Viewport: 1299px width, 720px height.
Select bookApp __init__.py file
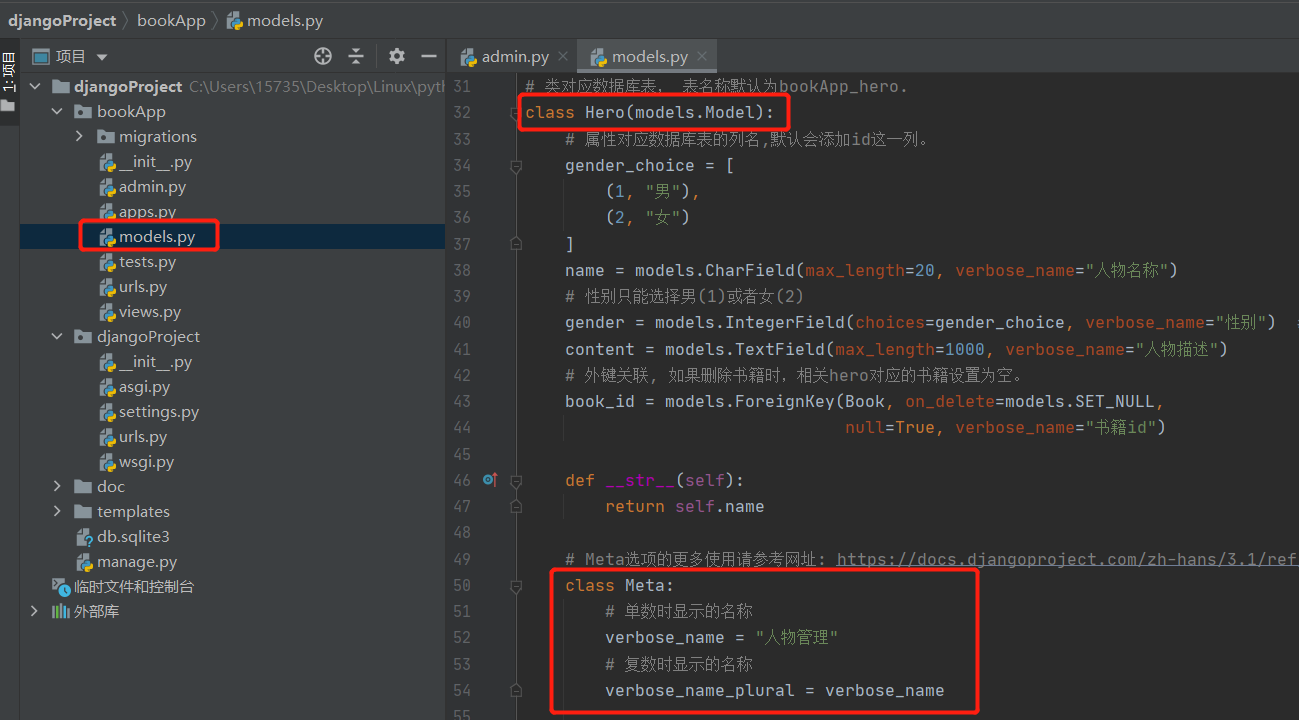pyautogui.click(x=155, y=162)
